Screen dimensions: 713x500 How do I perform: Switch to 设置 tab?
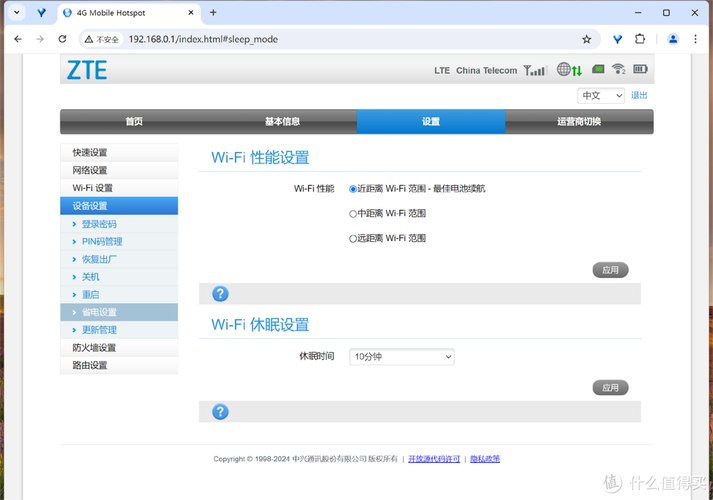tap(431, 121)
